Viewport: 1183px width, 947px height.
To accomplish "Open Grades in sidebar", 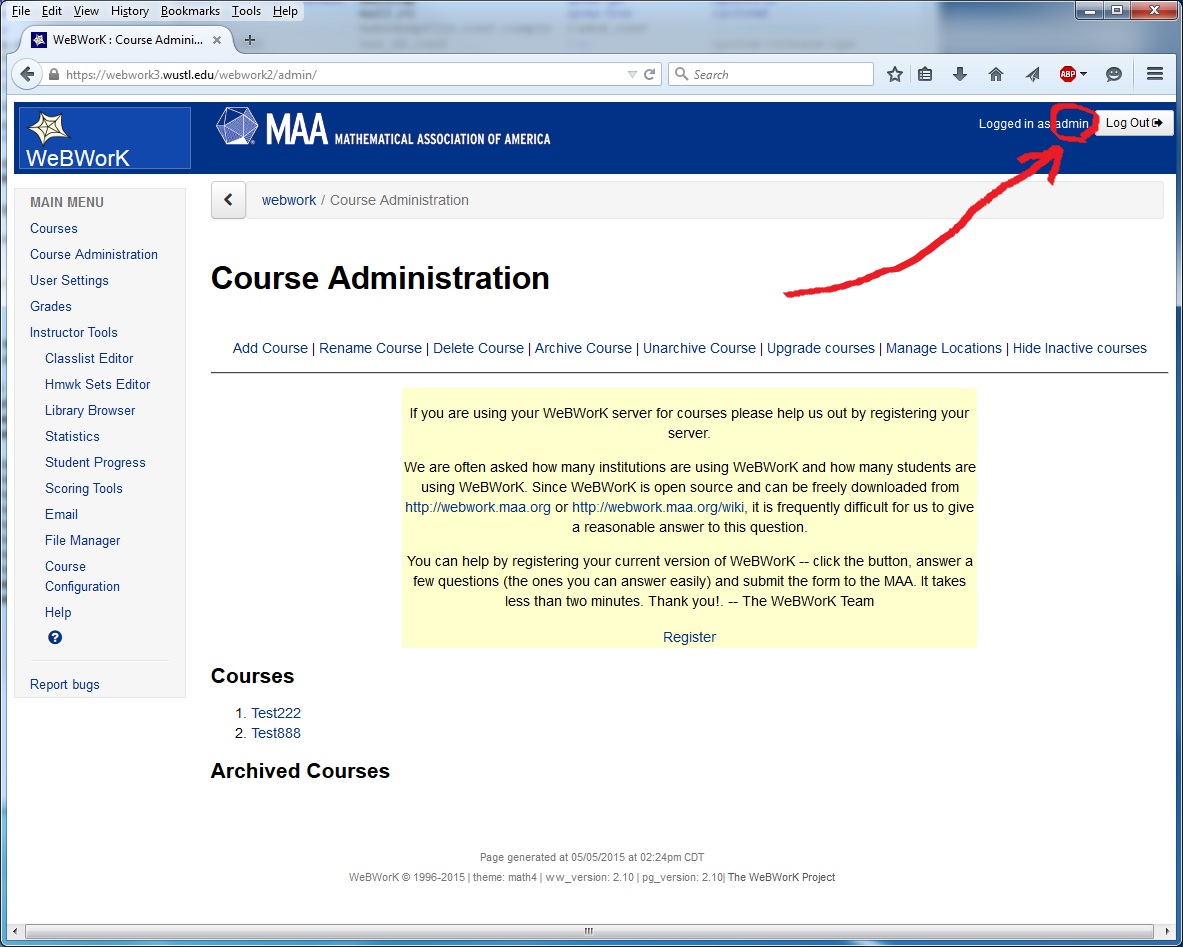I will coord(51,306).
